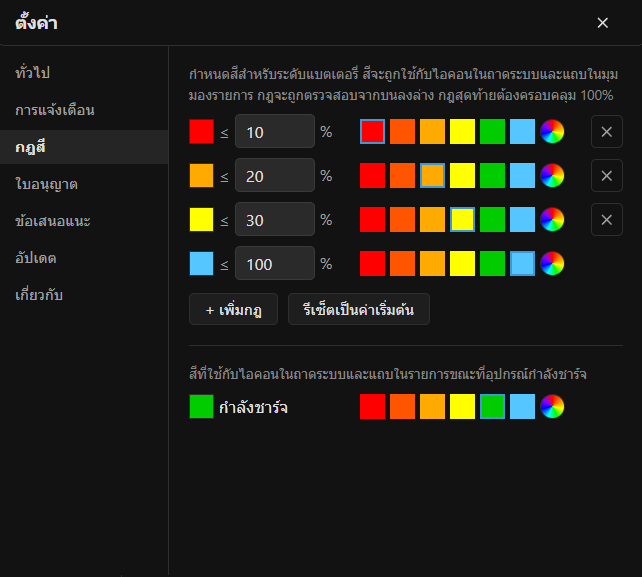Pick selected amber palette swatch in 20% row
This screenshot has width=642, height=577.
click(432, 176)
